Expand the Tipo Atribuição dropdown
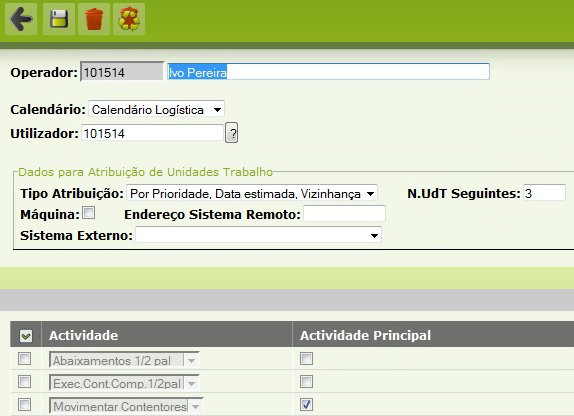This screenshot has width=574, height=416. 252,193
